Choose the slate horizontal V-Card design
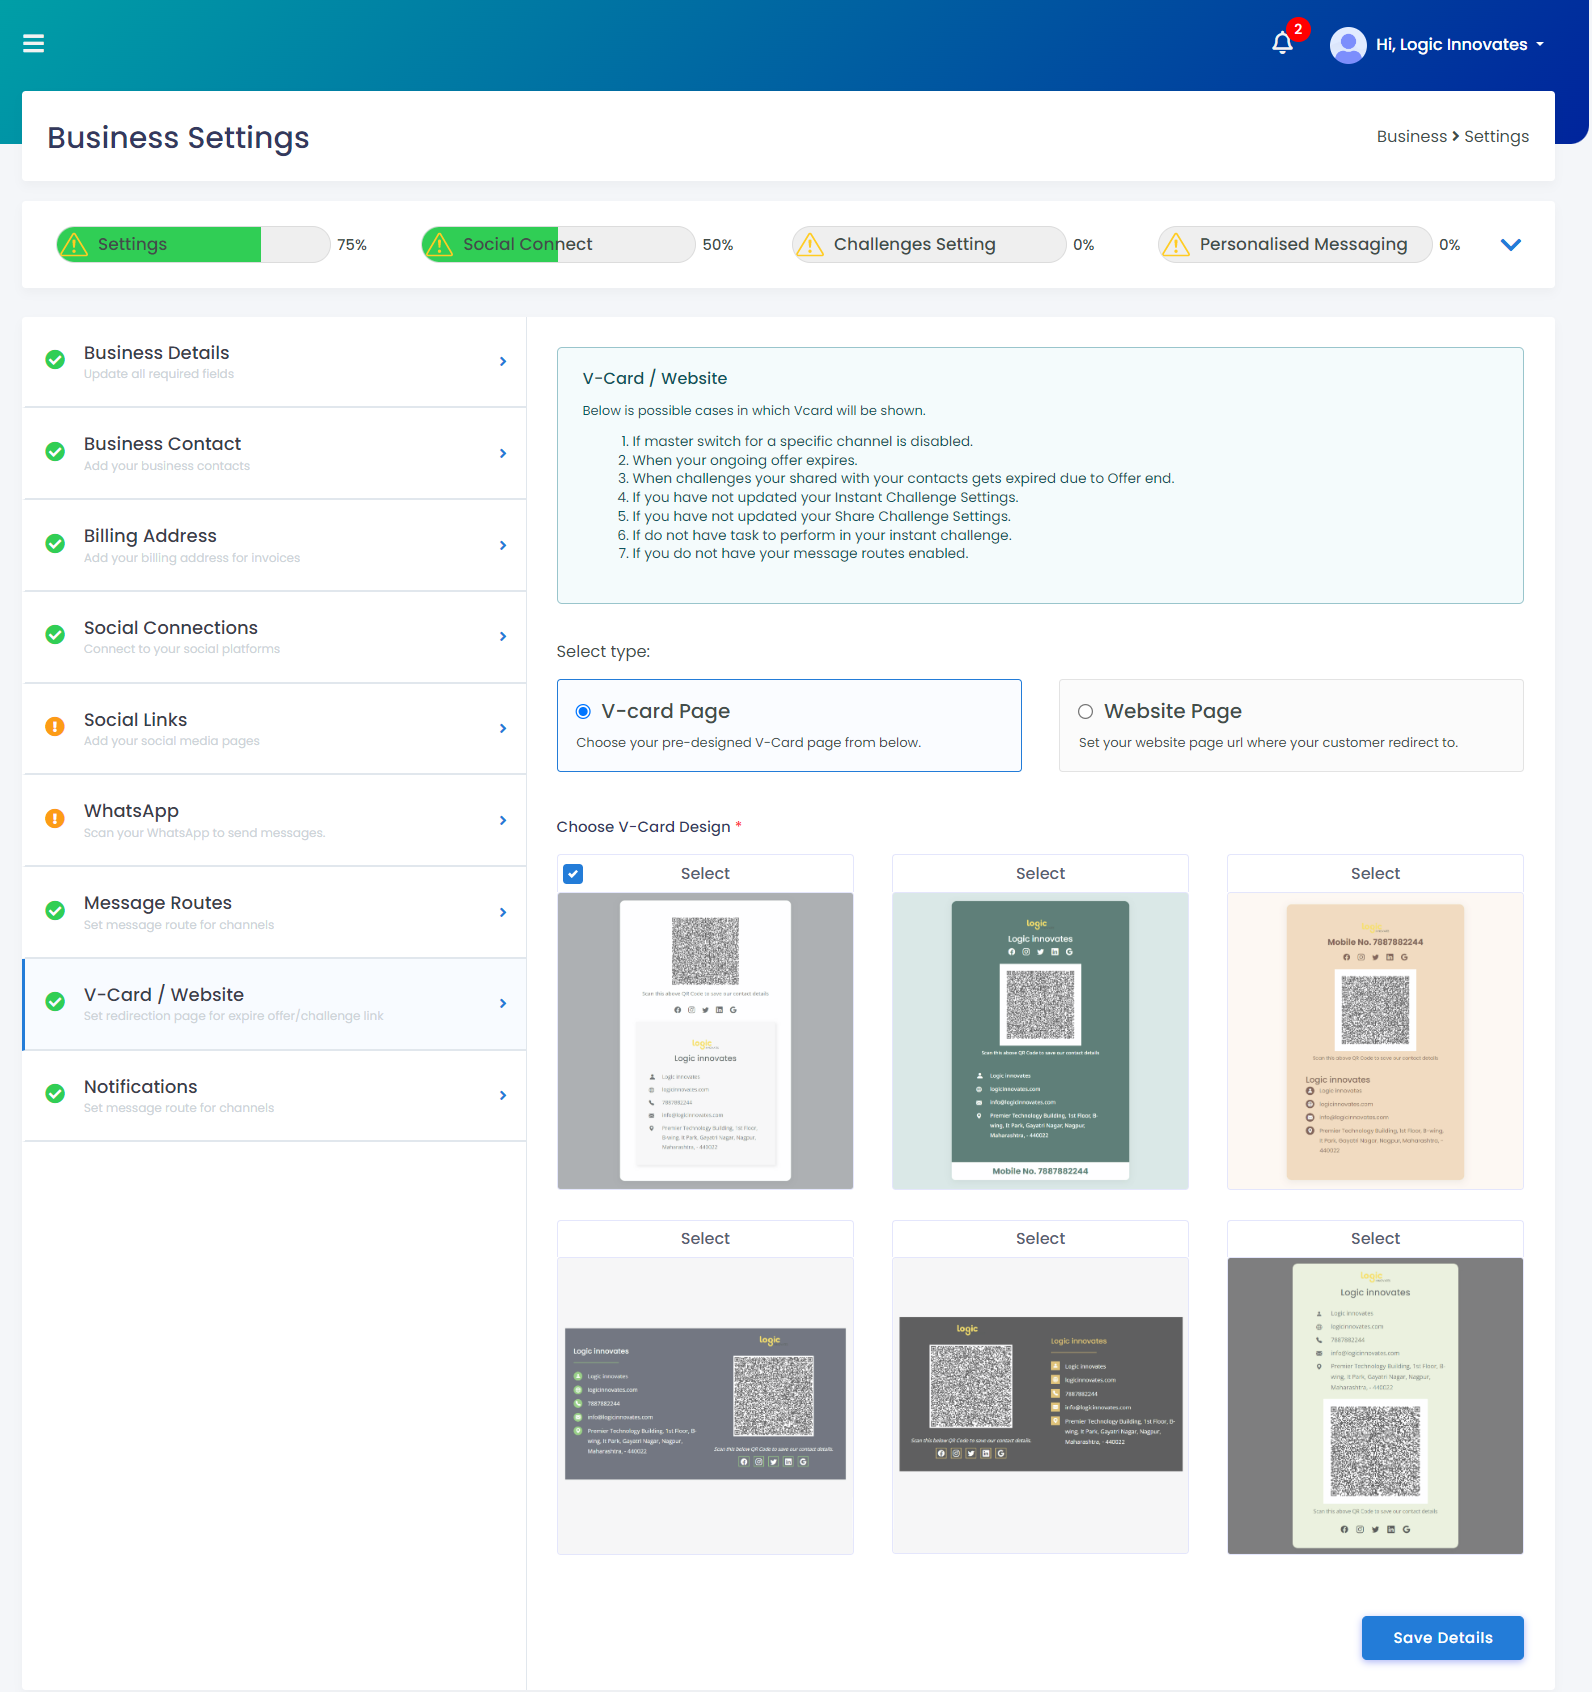This screenshot has width=1592, height=1692. coord(705,1405)
